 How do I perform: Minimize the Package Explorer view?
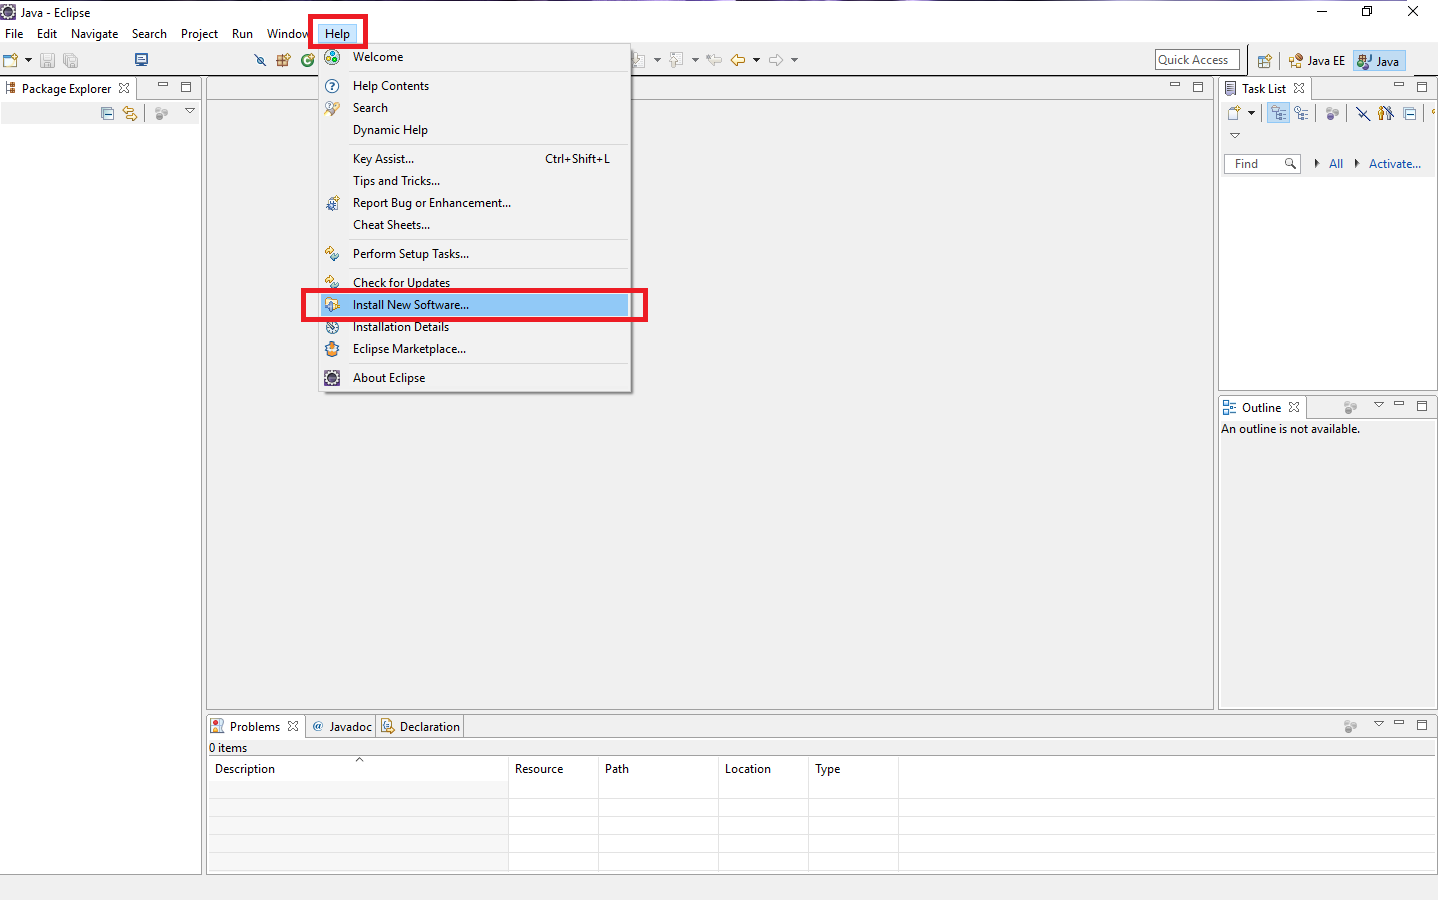(163, 86)
